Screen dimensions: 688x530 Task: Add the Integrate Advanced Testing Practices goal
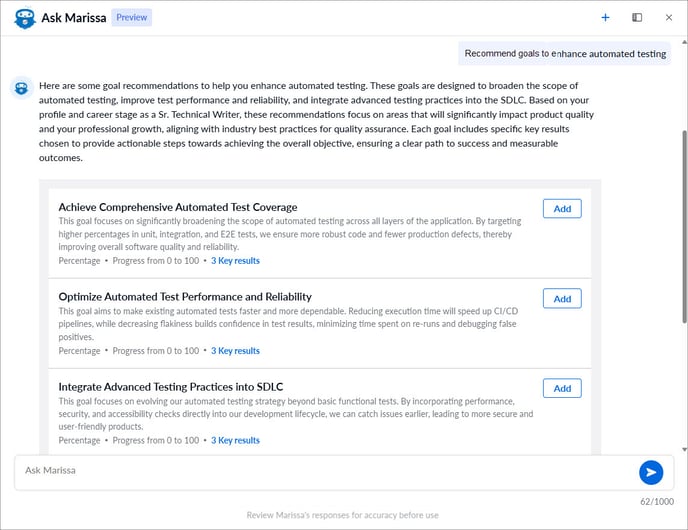562,388
